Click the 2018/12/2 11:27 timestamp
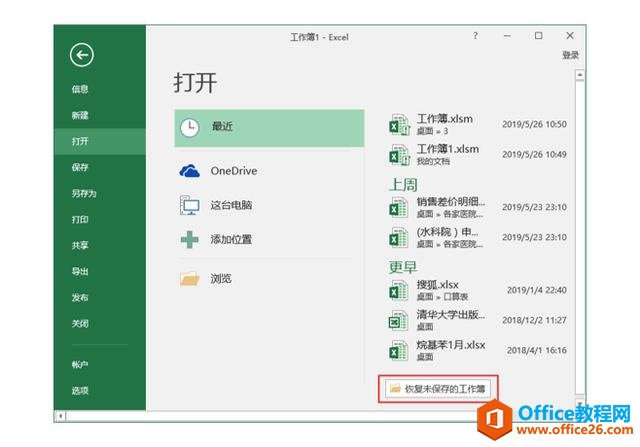Image resolution: width=640 pixels, height=447 pixels. click(534, 320)
